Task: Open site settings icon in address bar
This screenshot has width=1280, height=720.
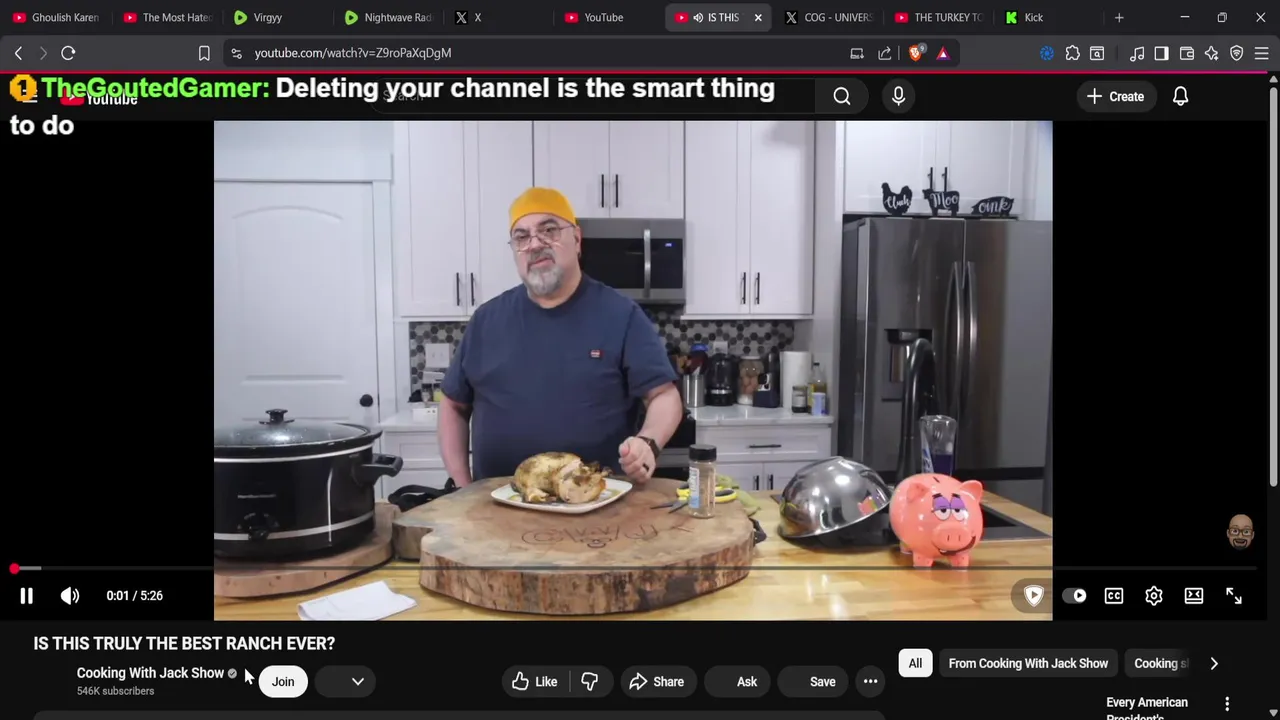Action: pos(235,53)
